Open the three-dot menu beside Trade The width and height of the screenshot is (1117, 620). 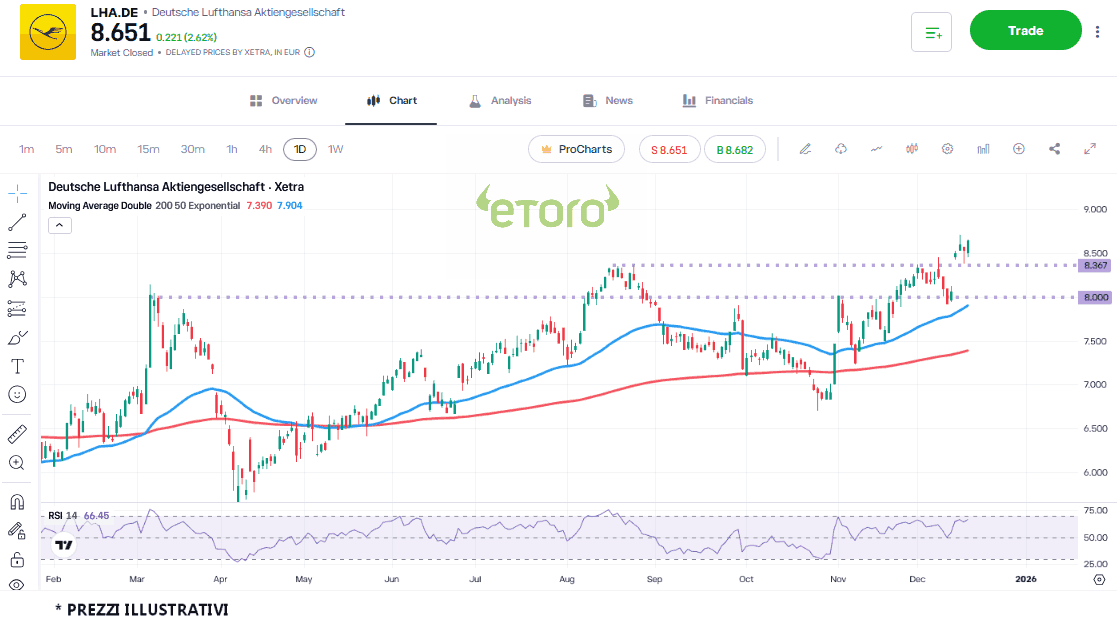(x=1098, y=32)
